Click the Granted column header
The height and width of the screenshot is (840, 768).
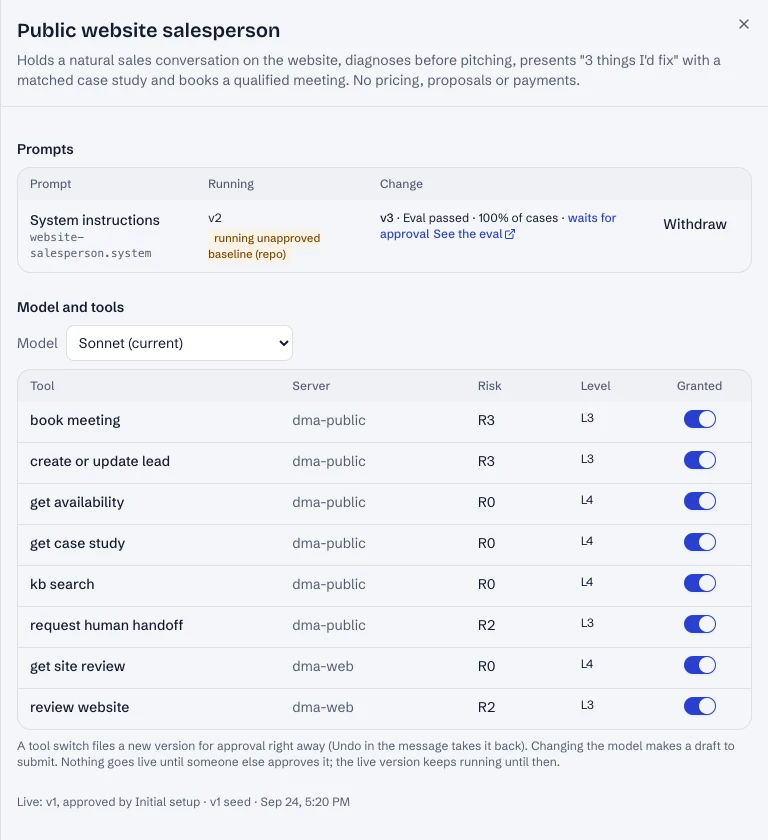click(x=699, y=386)
